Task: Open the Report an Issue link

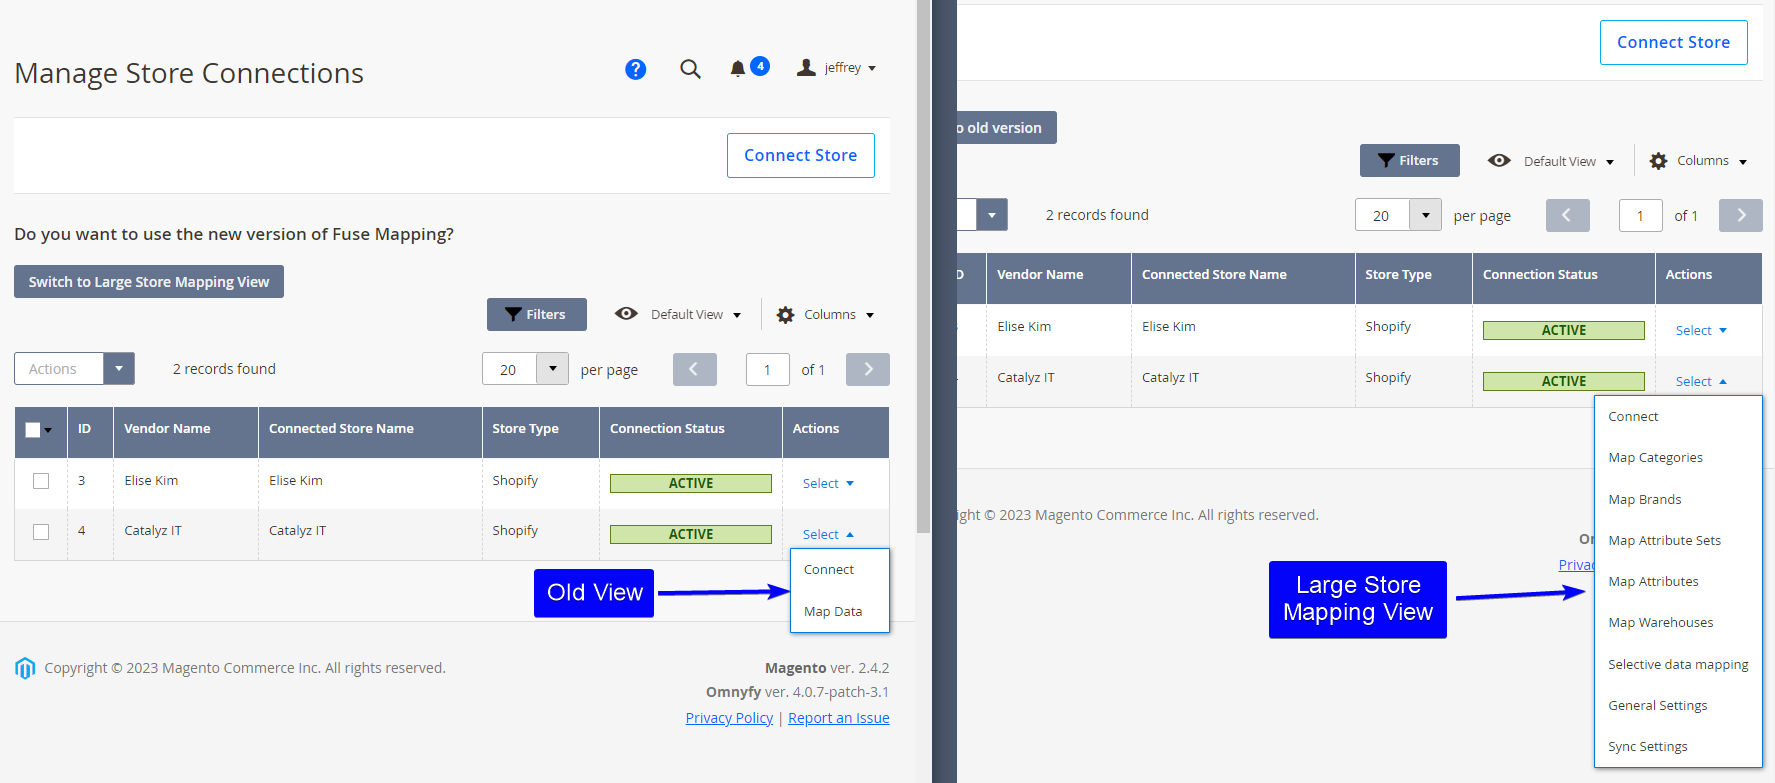Action: (x=838, y=718)
